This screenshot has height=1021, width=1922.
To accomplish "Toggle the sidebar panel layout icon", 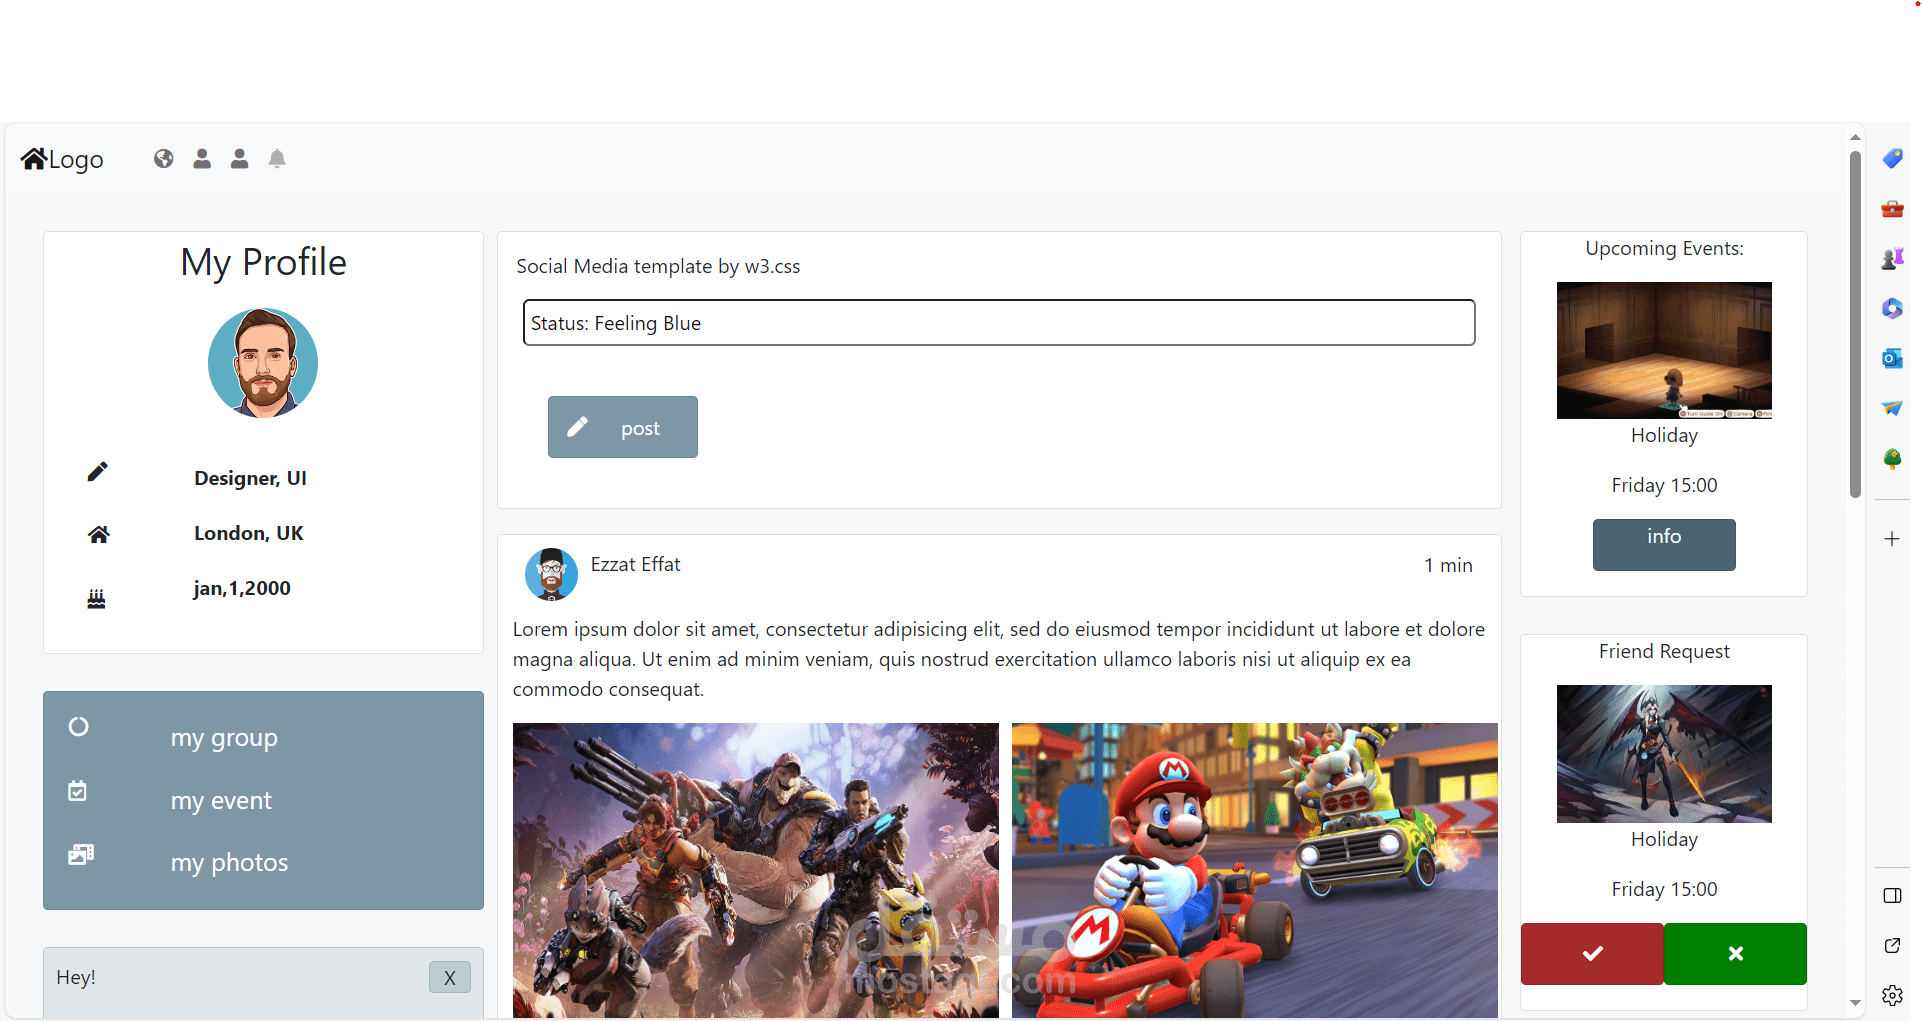I will [x=1892, y=896].
